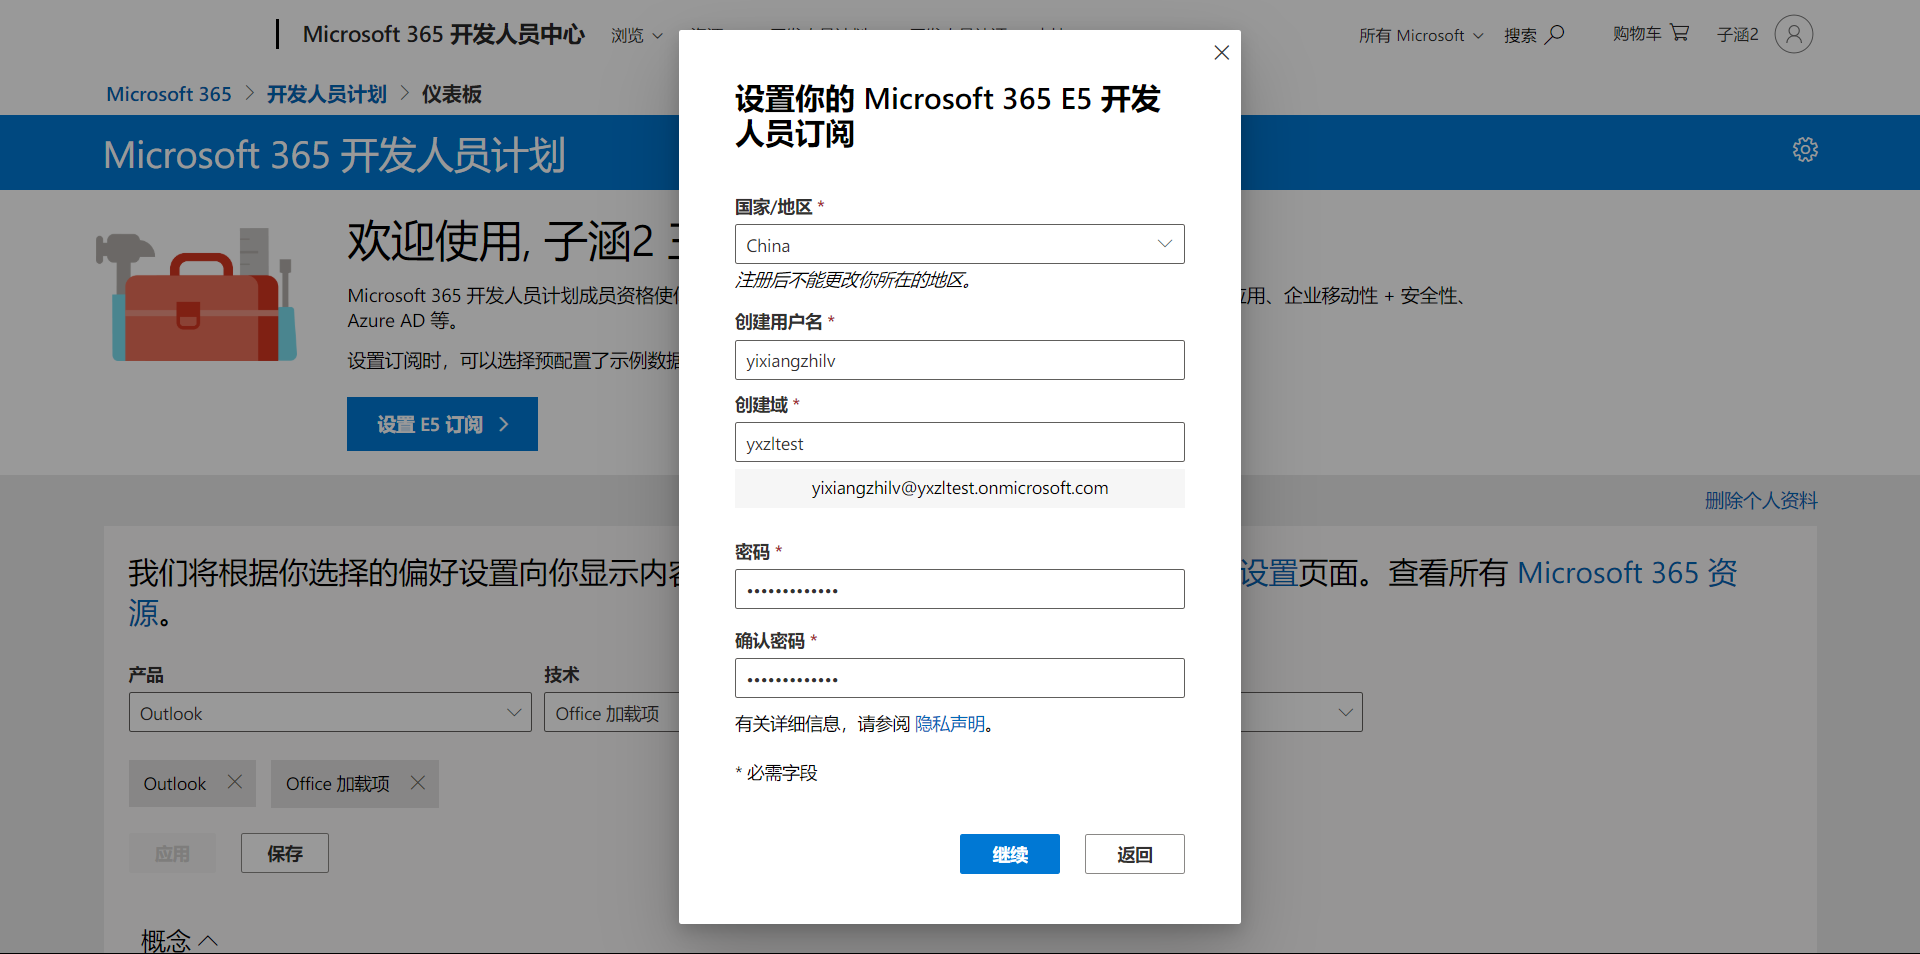Open the settings gear icon
This screenshot has width=1920, height=954.
1804,150
